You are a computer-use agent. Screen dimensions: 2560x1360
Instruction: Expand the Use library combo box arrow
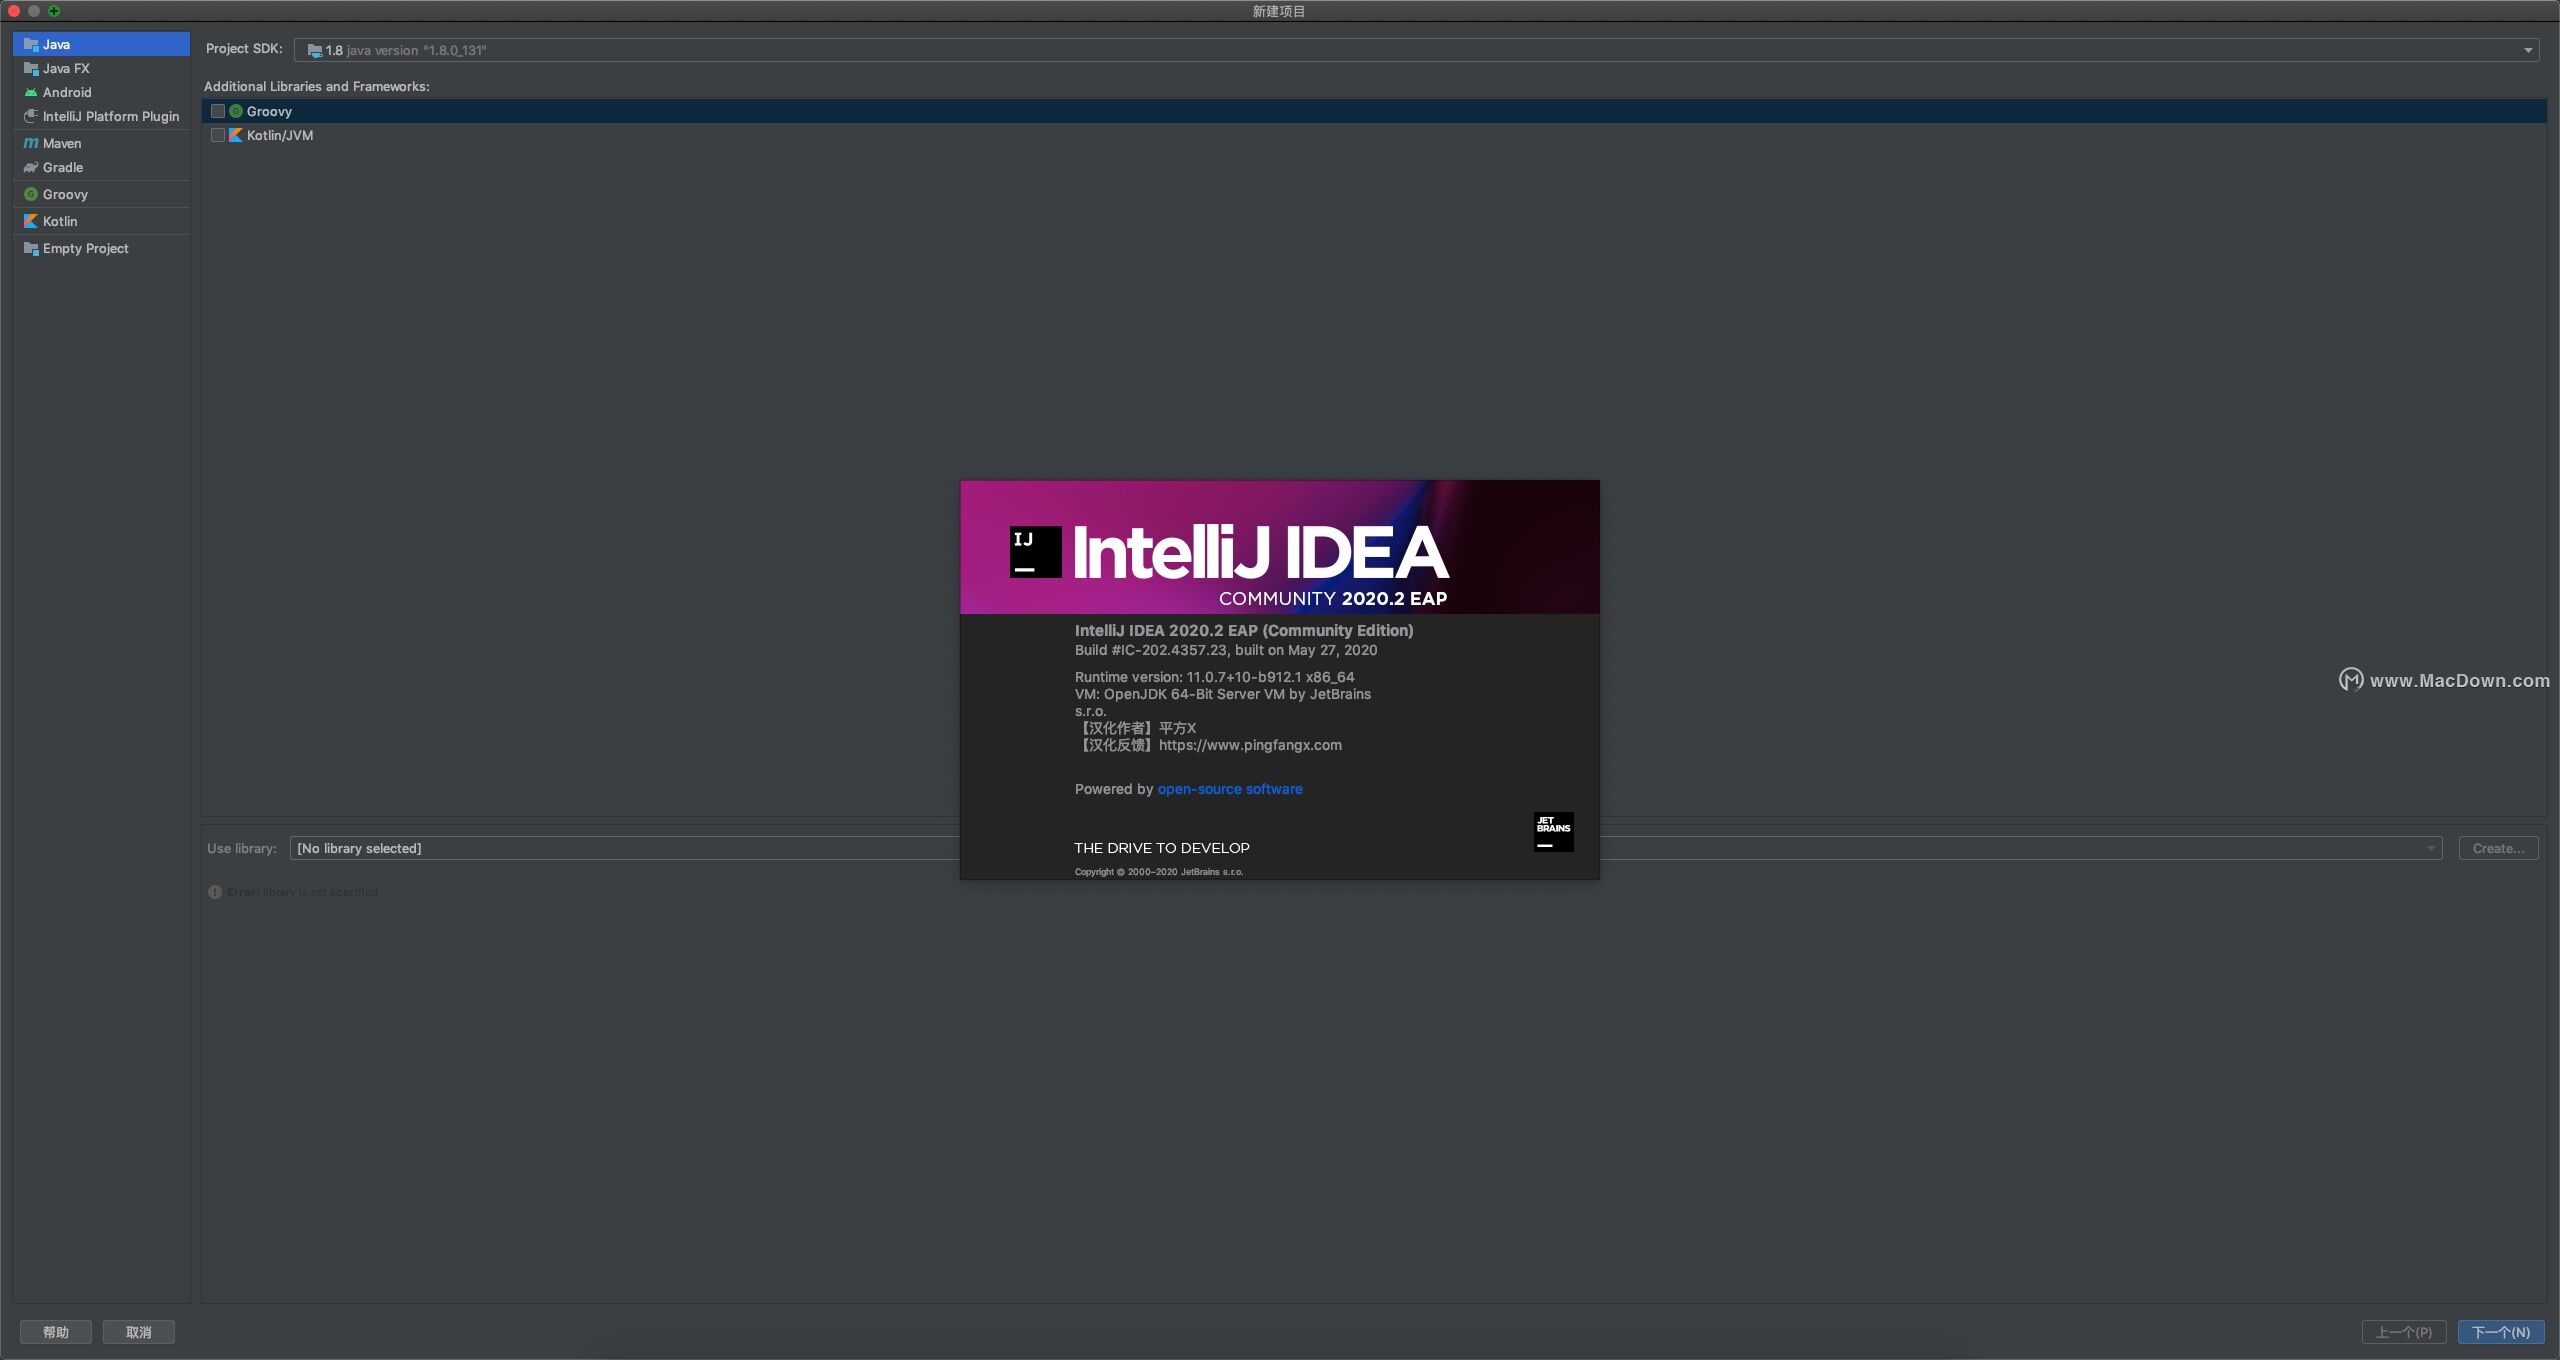click(2431, 849)
